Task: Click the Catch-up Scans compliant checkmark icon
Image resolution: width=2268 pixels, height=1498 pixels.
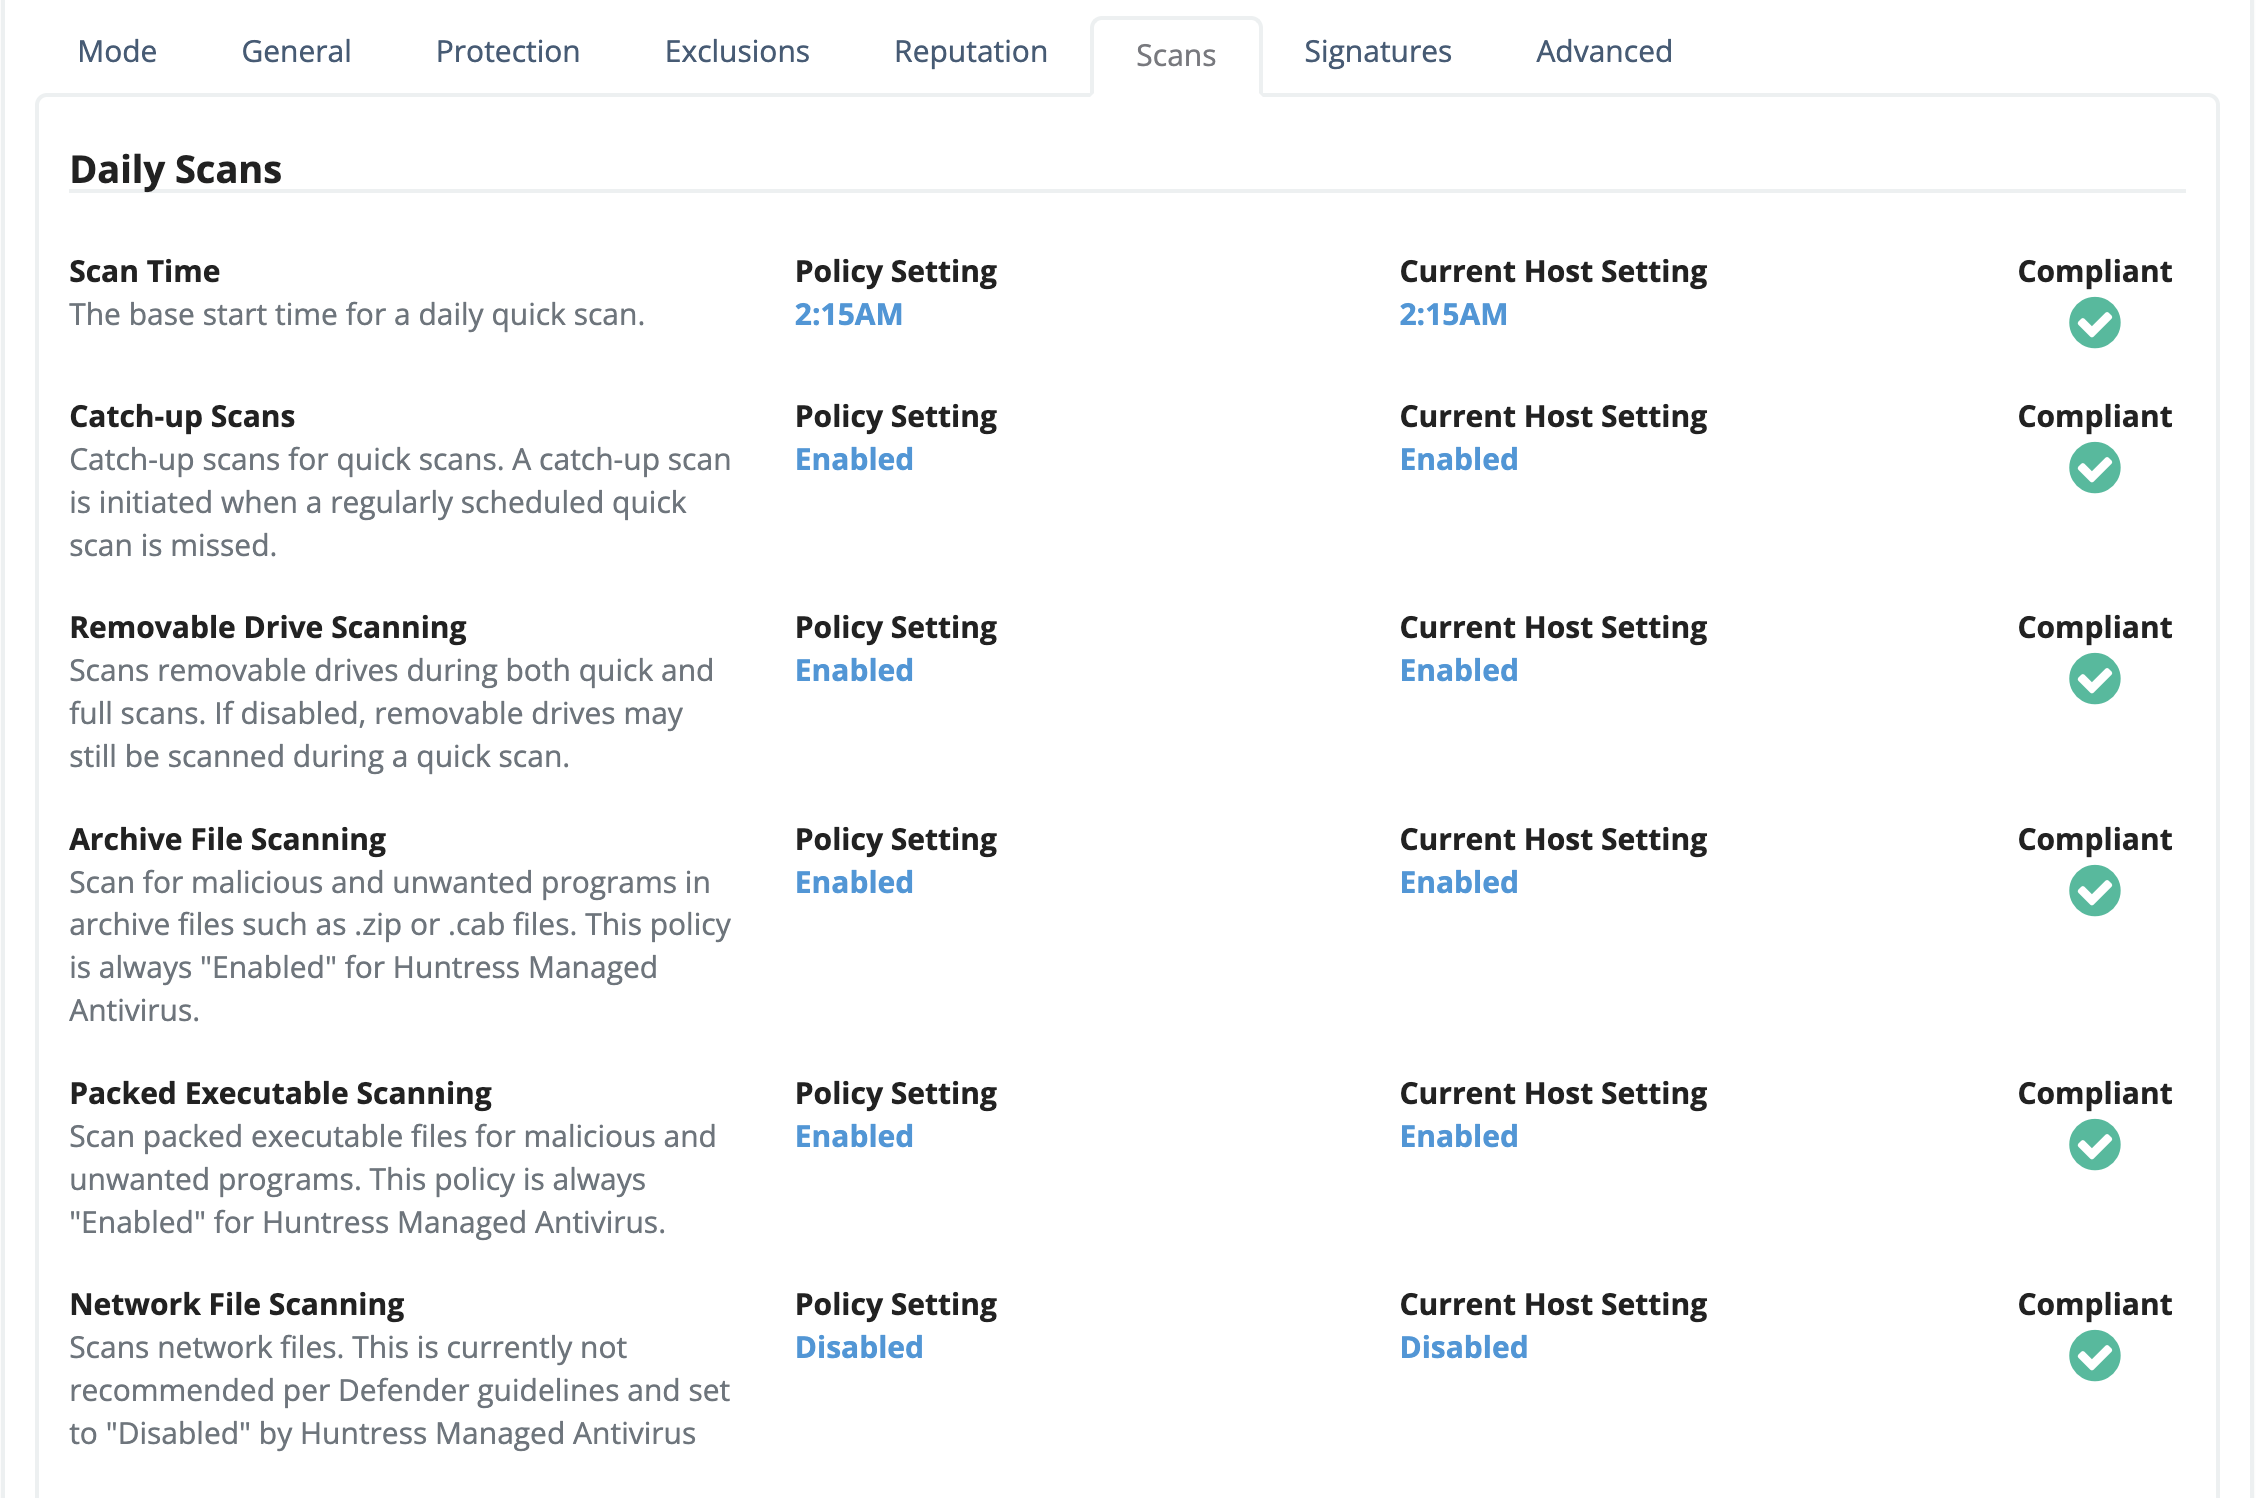Action: coord(2094,468)
